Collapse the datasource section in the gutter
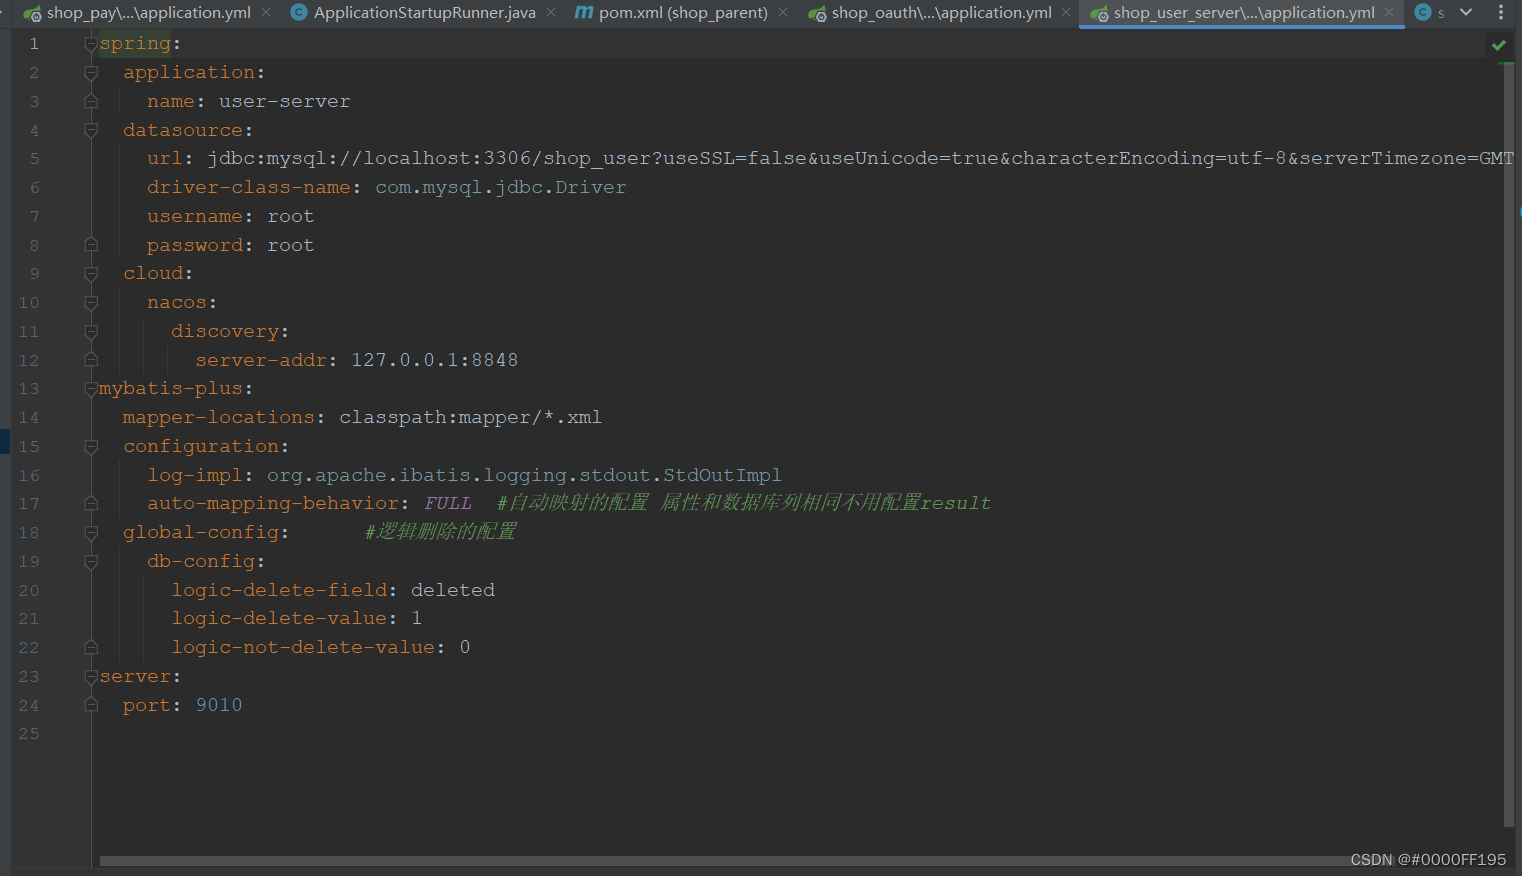 pos(91,130)
